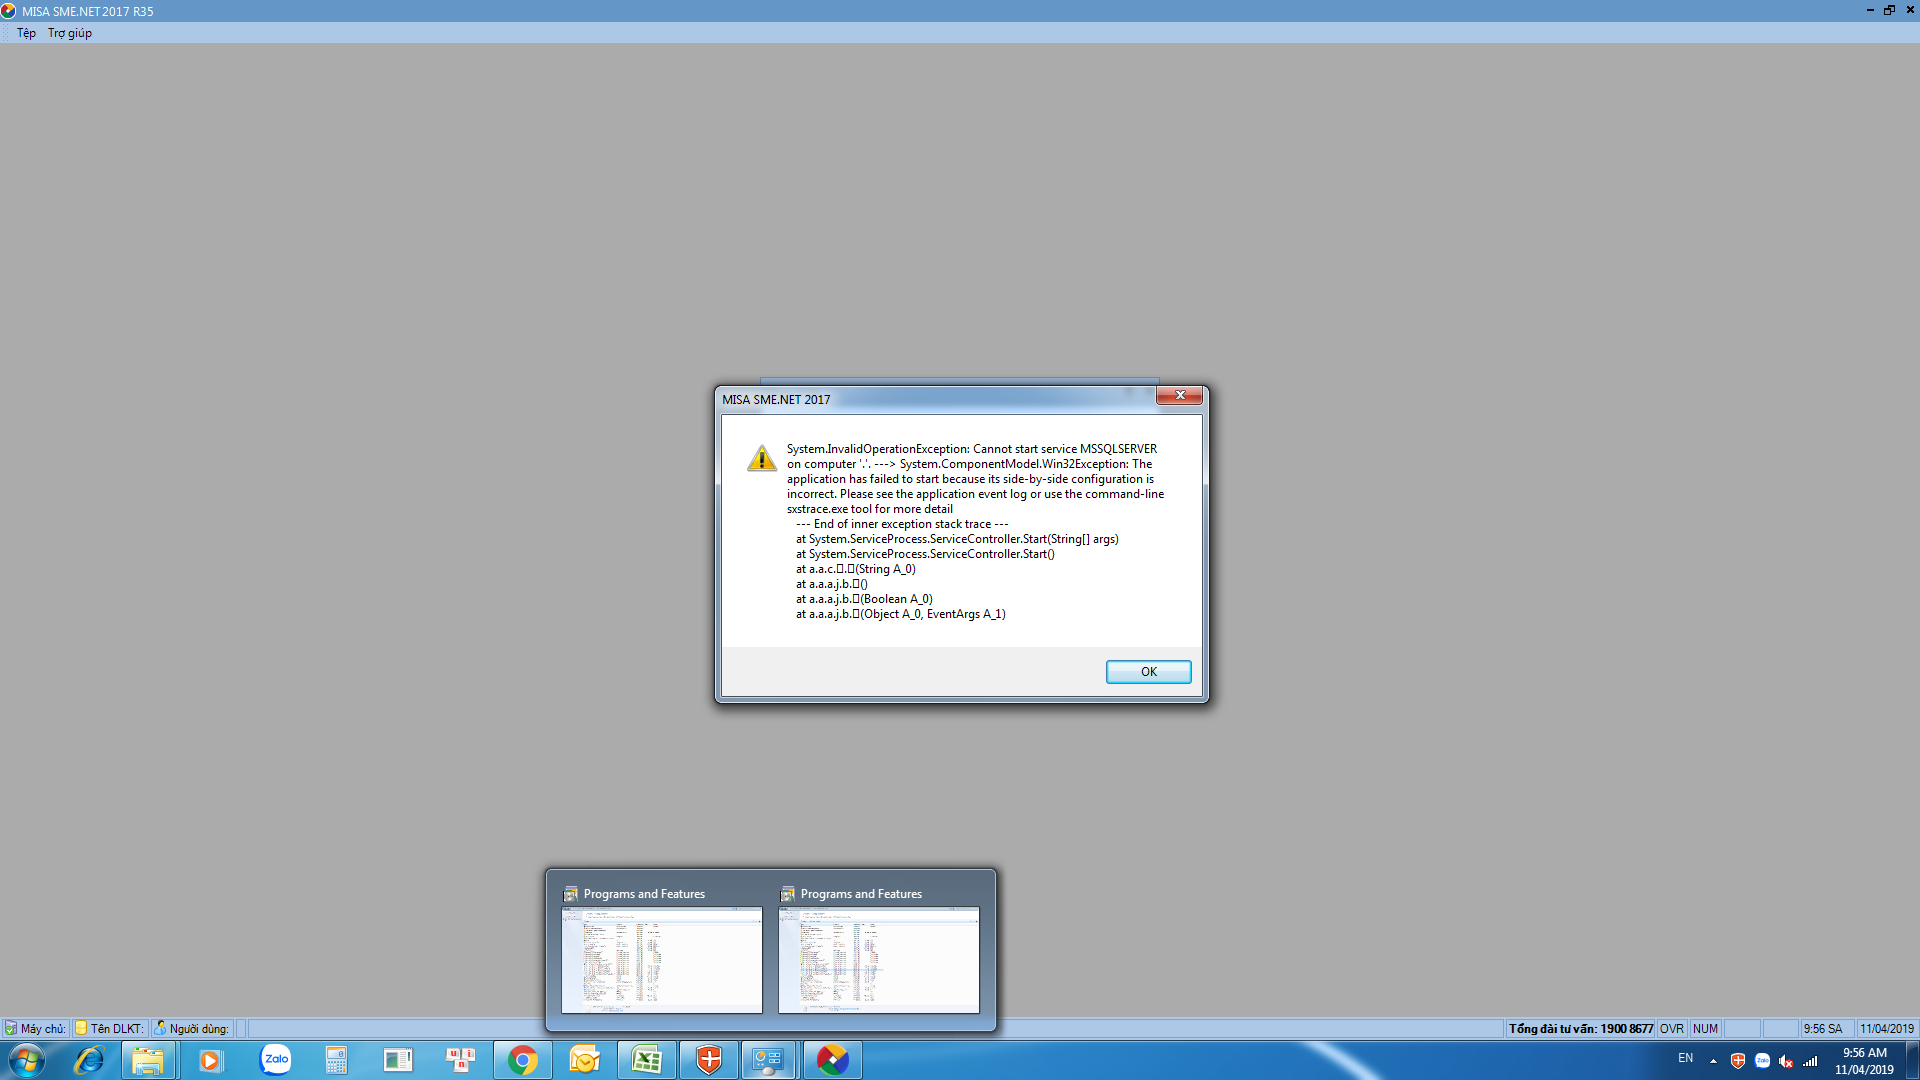Select the second Programs and Features thumbnail preview
Screen dimensions: 1920x1080
pyautogui.click(x=879, y=960)
